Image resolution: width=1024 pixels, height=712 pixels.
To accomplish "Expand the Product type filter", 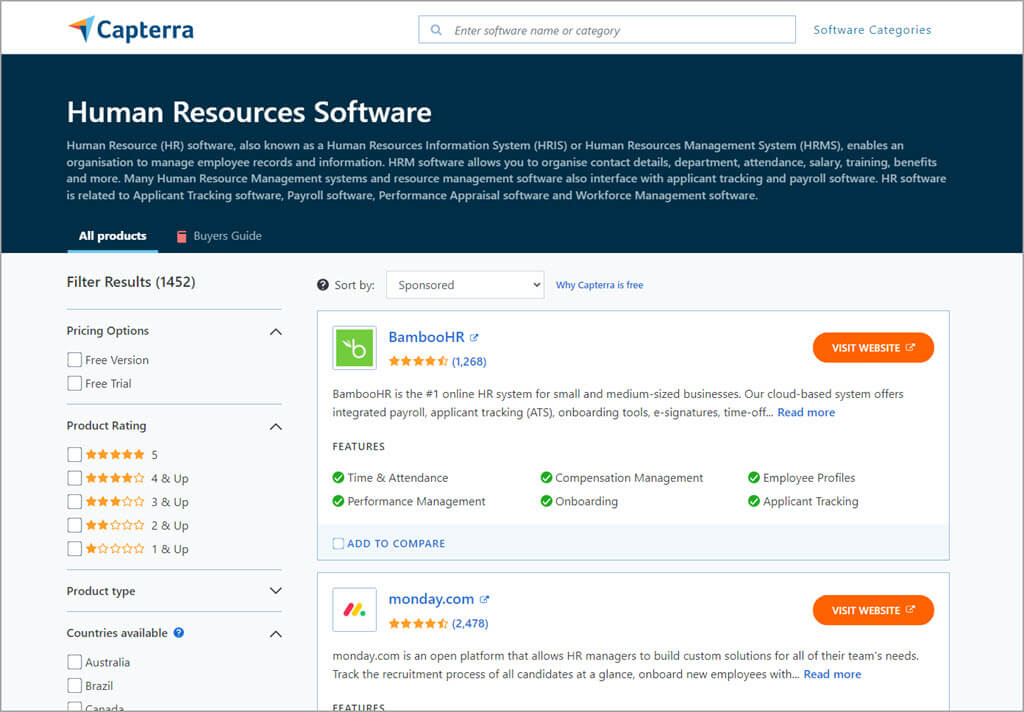I will click(x=276, y=591).
